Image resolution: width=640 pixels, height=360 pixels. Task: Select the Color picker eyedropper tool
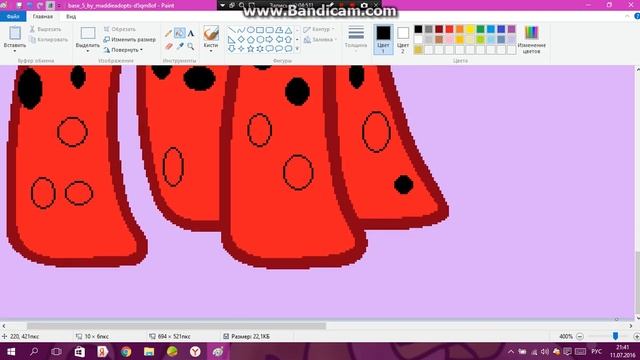coord(180,46)
